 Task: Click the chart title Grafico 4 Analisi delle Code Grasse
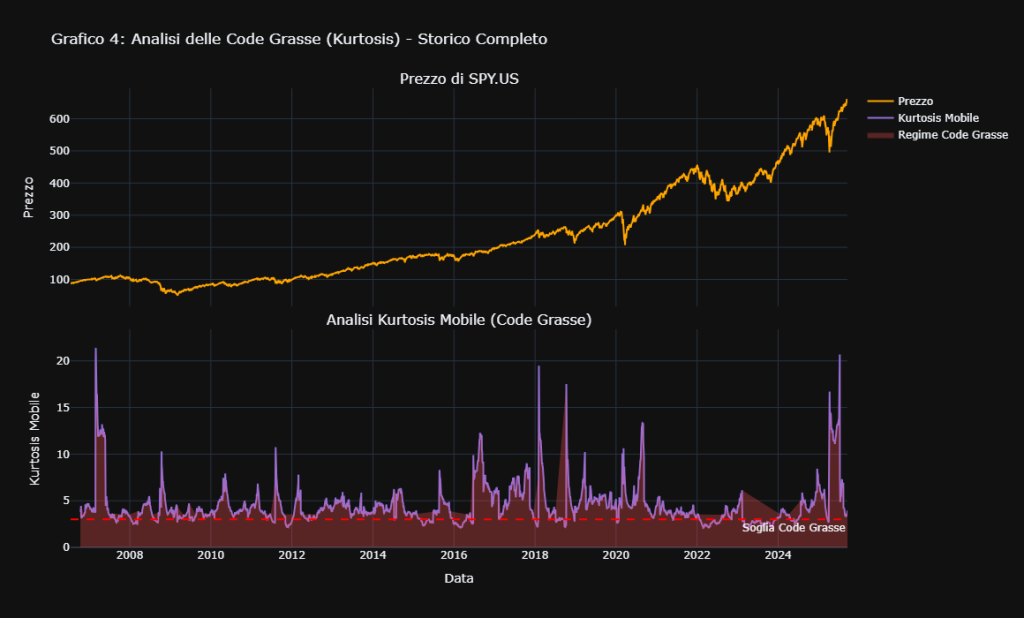[x=299, y=39]
